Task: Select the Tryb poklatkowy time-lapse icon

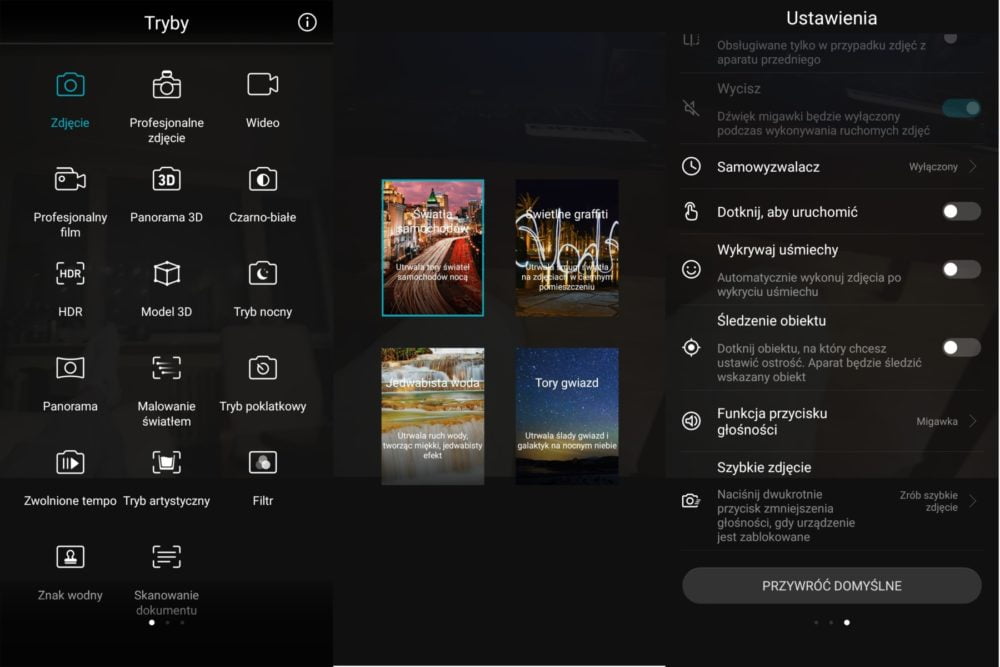Action: tap(262, 368)
